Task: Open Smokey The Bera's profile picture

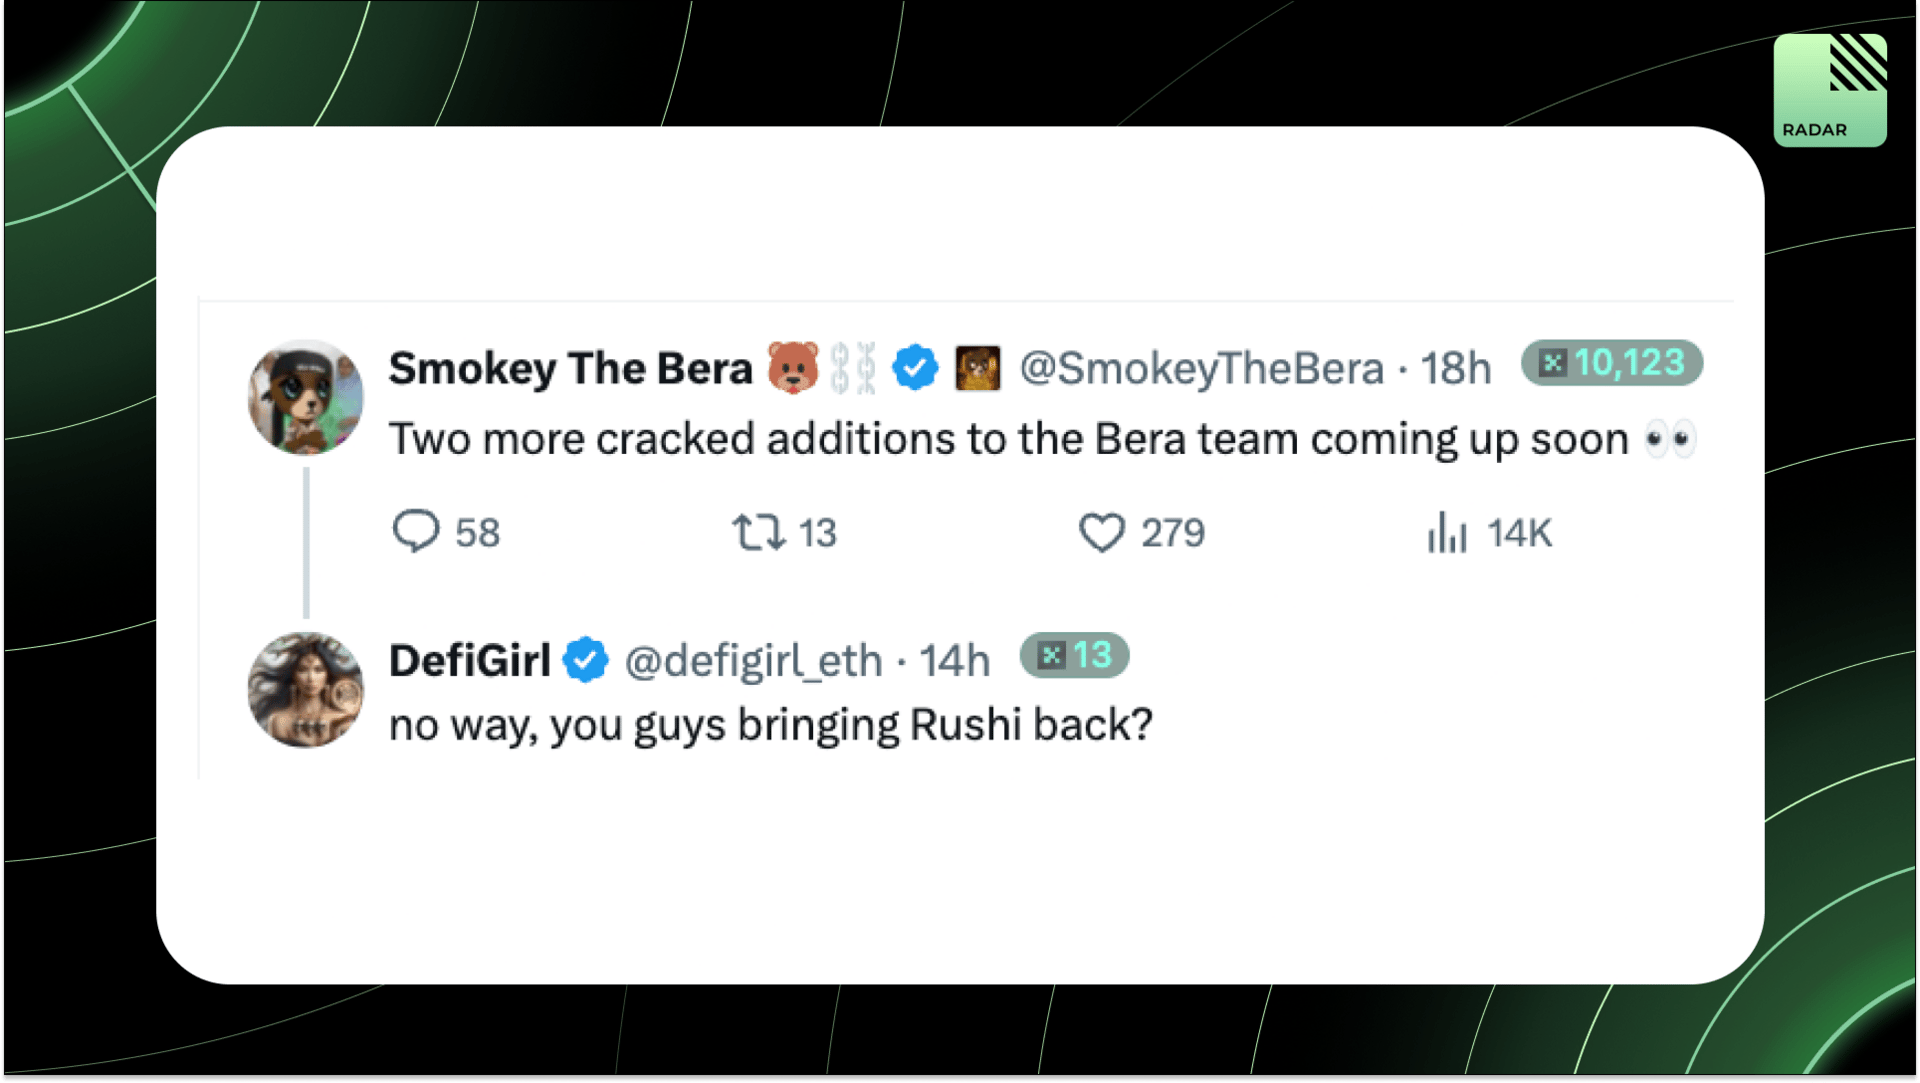Action: [306, 398]
